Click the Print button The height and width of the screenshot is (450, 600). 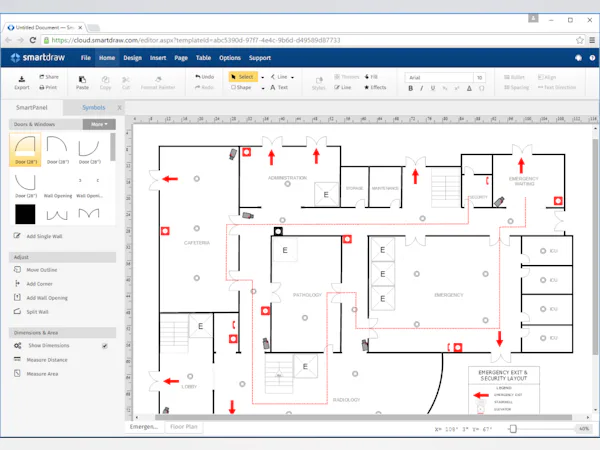tap(48, 88)
